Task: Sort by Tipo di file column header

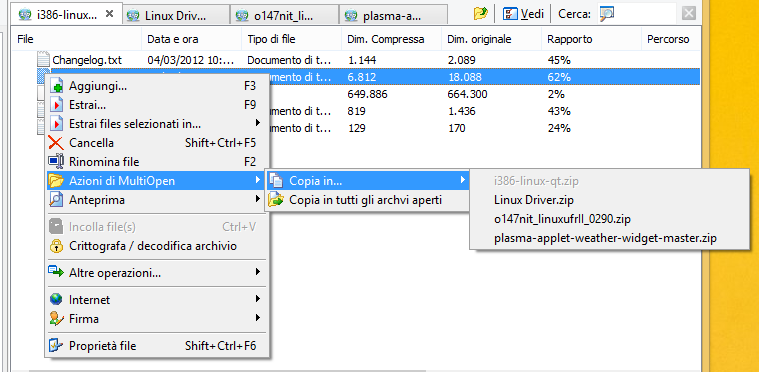Action: click(x=291, y=39)
